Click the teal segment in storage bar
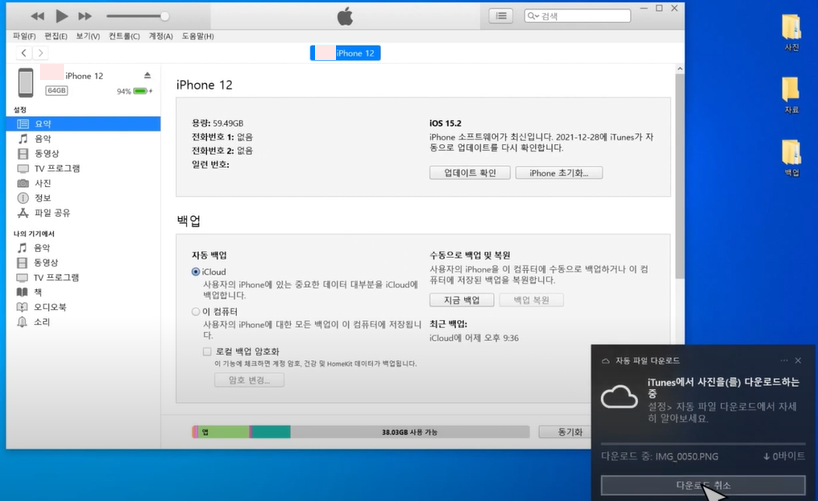818x501 pixels. point(271,432)
